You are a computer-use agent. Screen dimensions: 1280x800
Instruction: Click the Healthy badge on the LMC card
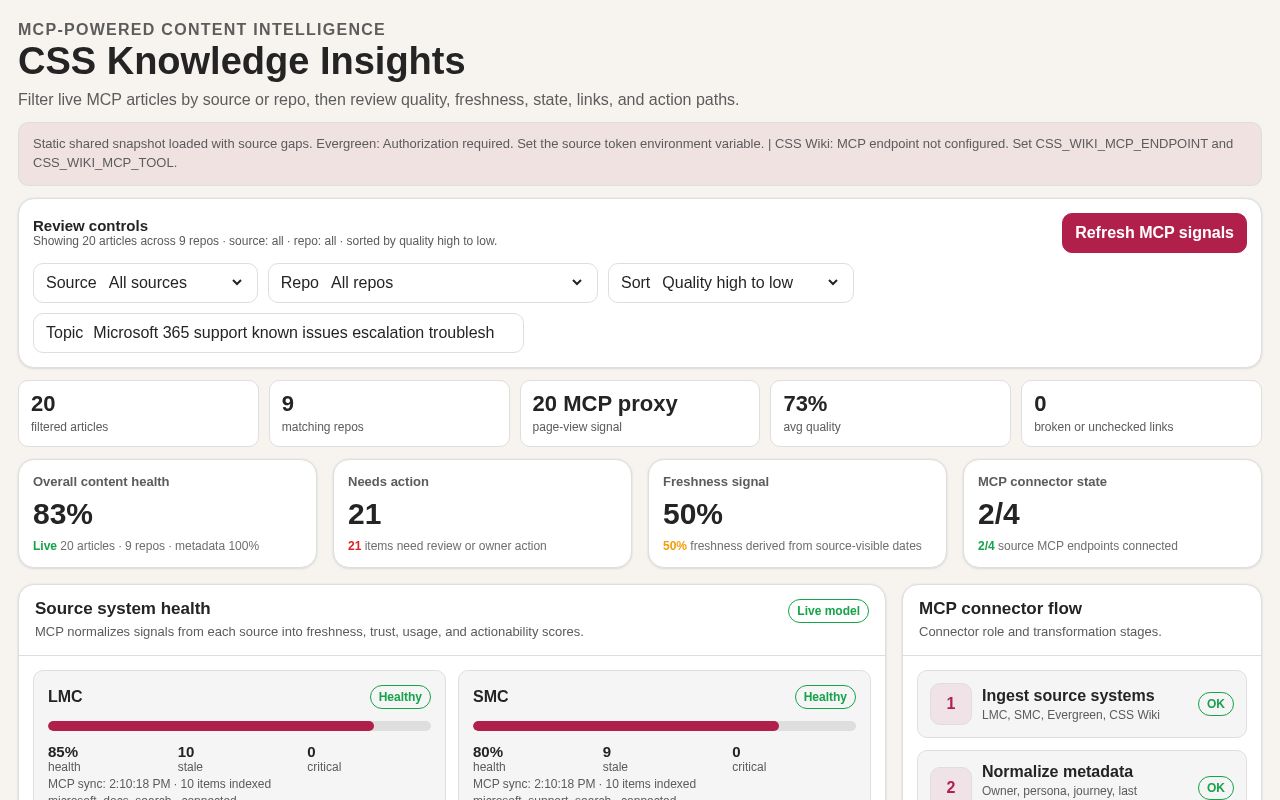point(400,697)
